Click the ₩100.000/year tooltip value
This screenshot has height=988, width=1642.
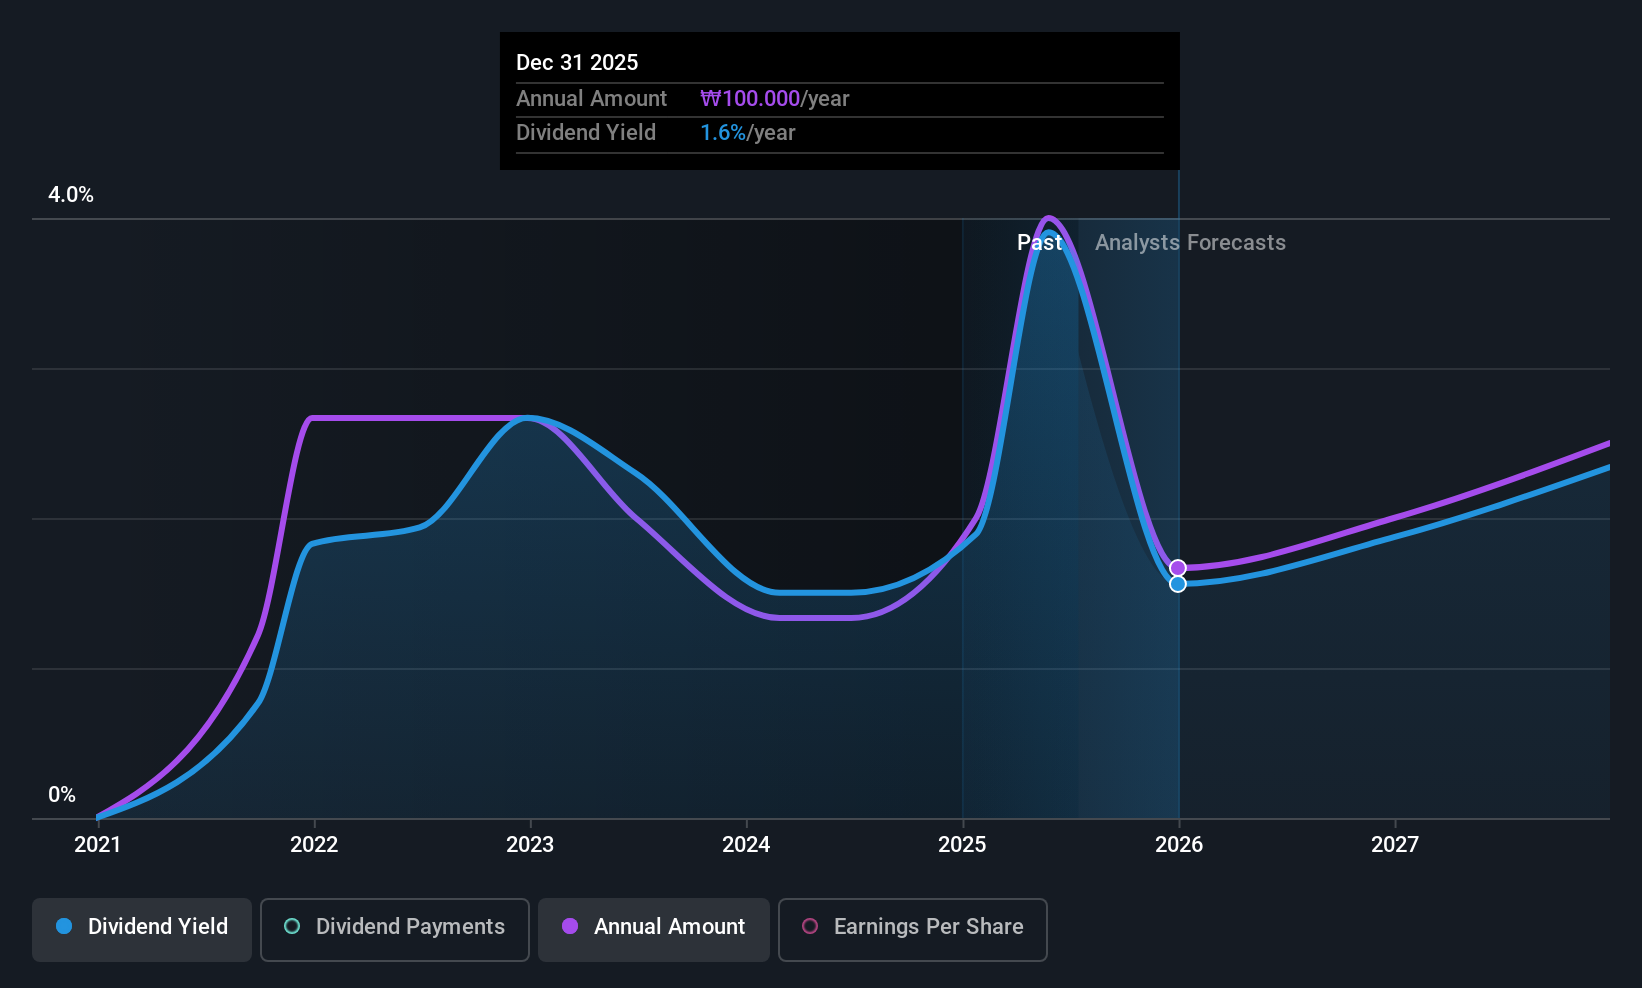[774, 99]
